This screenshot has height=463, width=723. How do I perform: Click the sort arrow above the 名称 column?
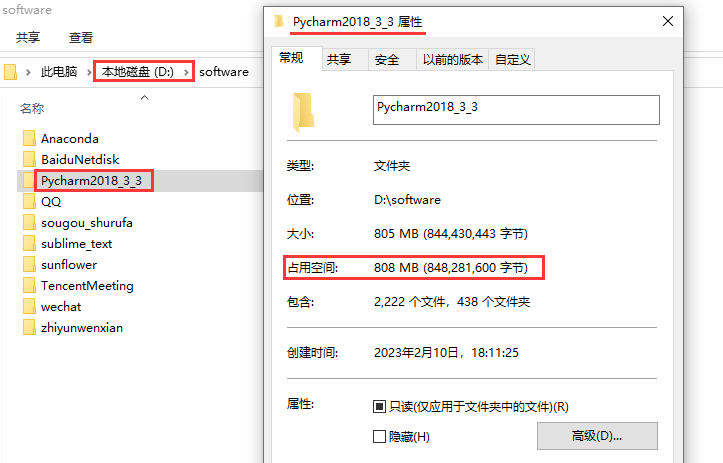pyautogui.click(x=144, y=97)
